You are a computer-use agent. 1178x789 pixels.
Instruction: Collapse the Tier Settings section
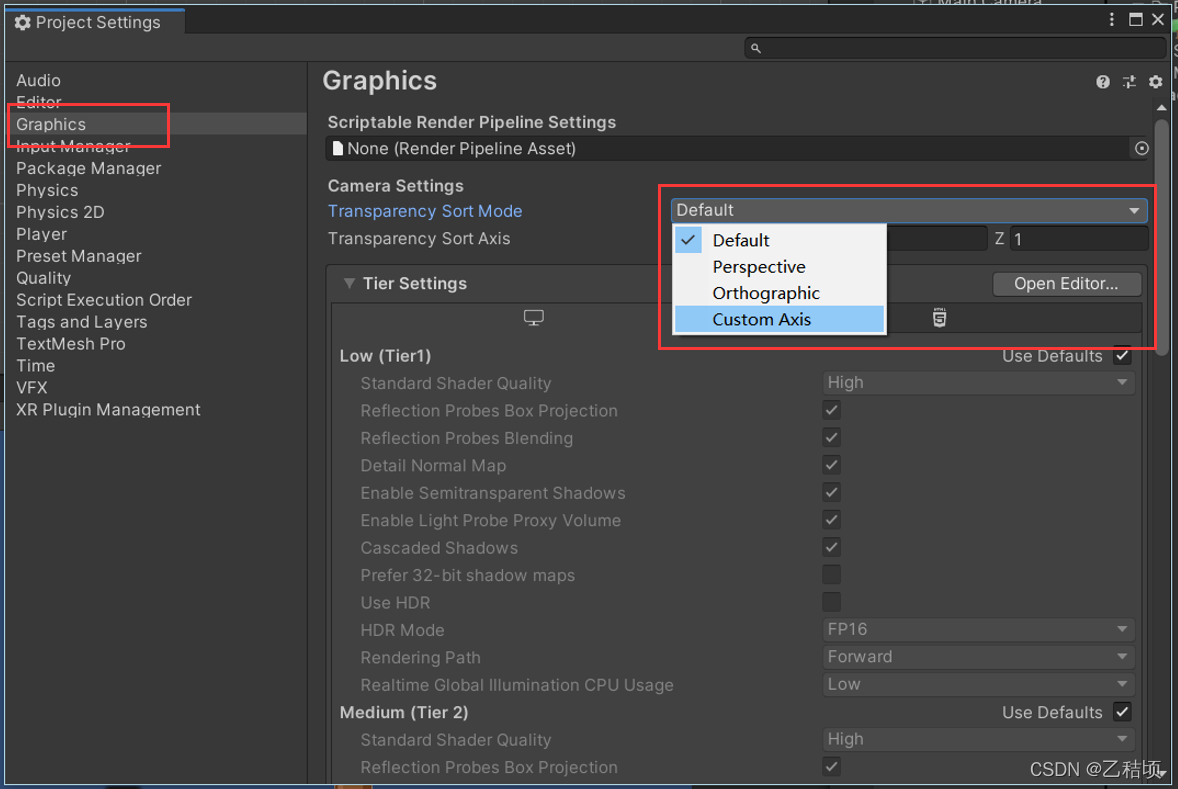coord(349,284)
